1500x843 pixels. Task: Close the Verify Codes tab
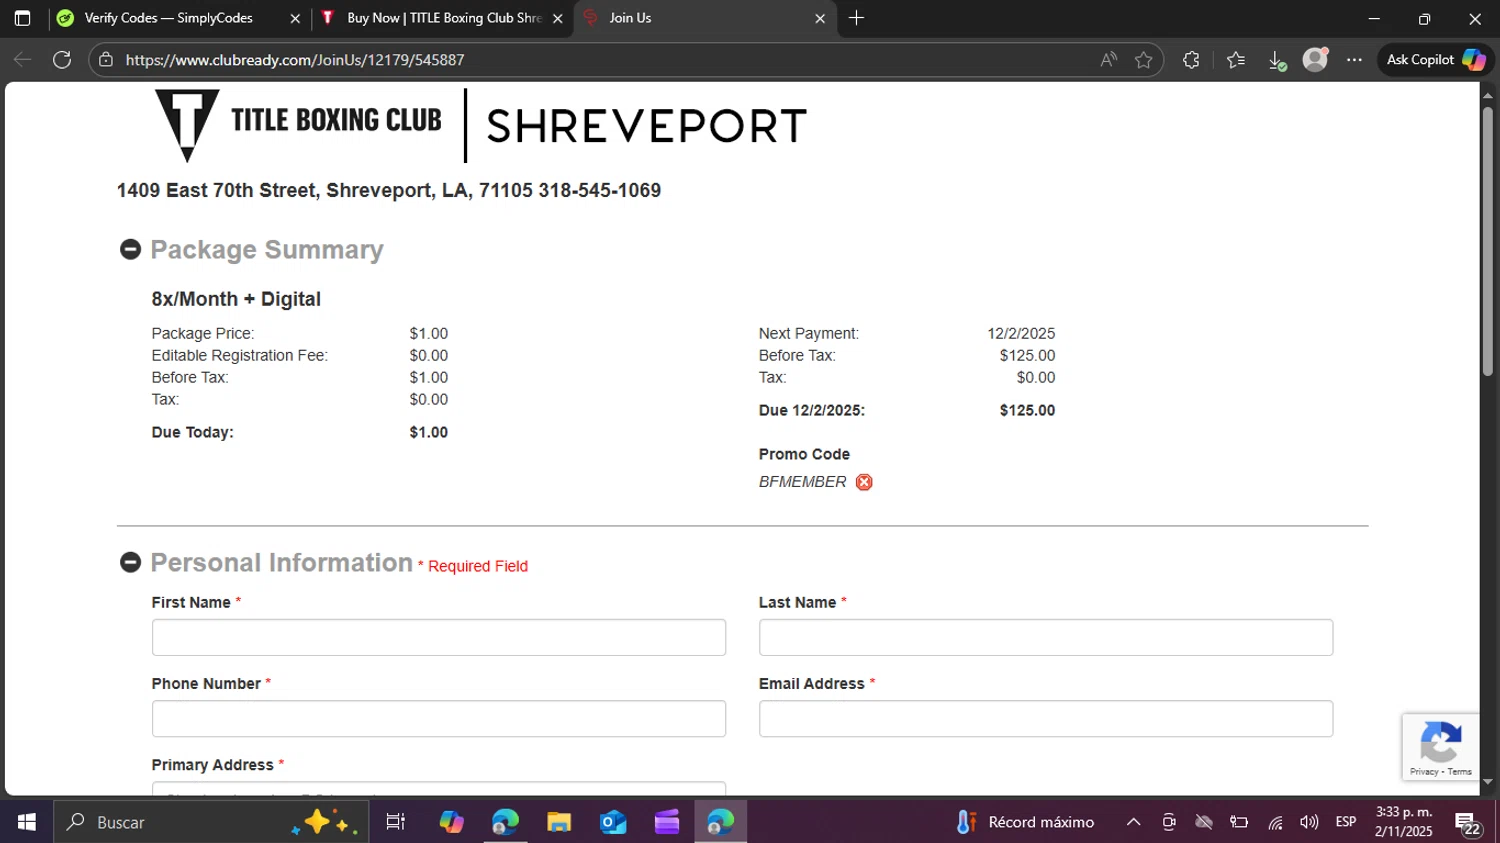tap(295, 18)
